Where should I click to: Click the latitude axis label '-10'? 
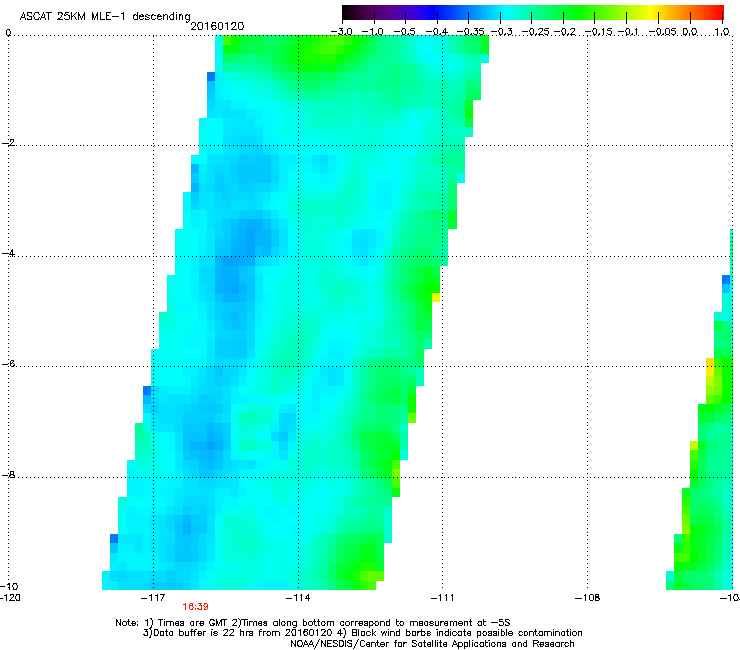click(9, 586)
